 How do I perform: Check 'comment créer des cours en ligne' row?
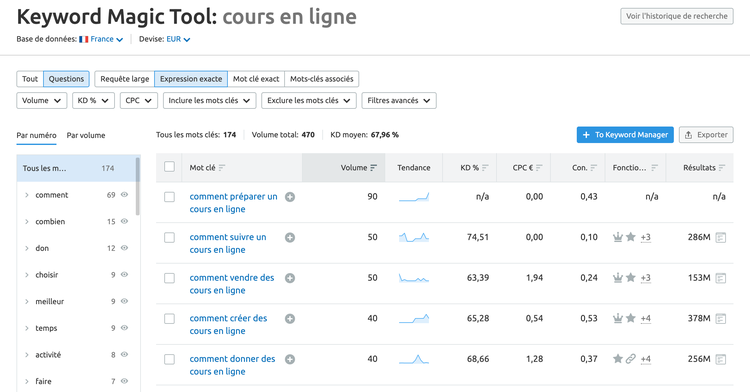[x=169, y=319]
